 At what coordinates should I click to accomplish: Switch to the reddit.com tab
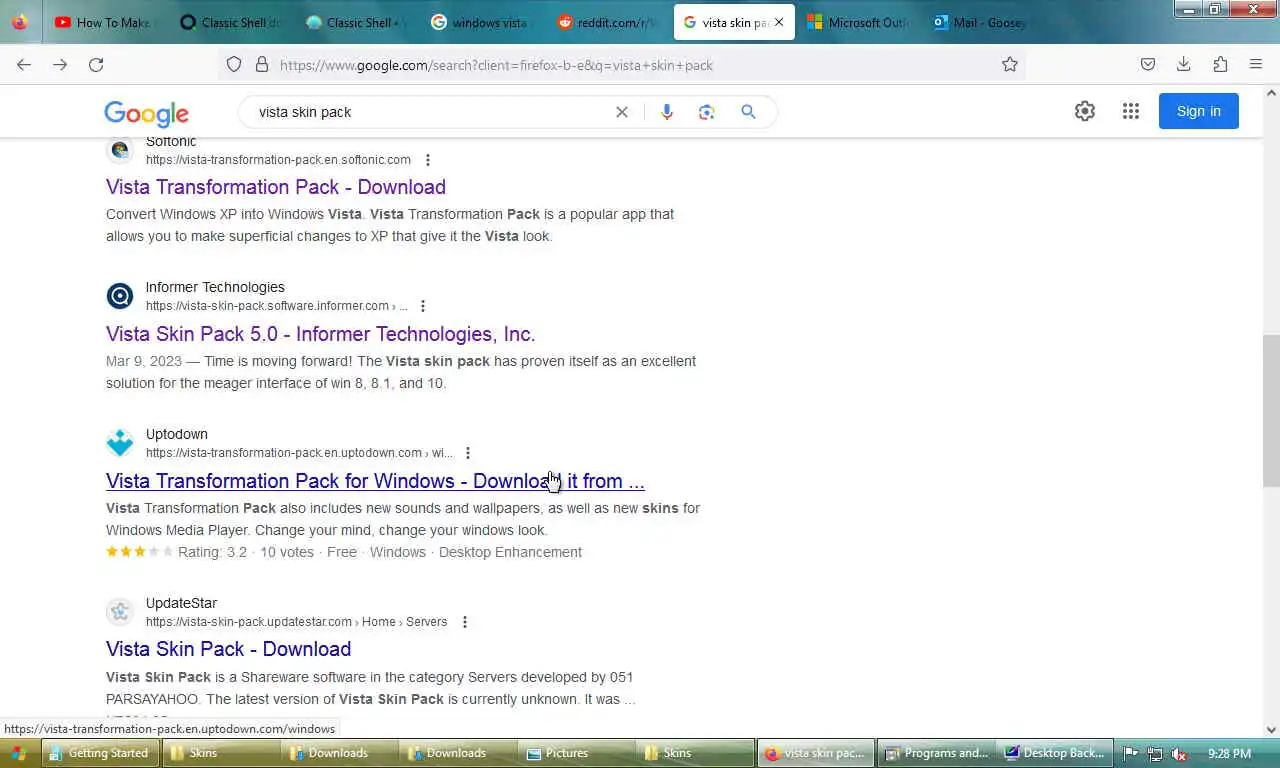[x=607, y=22]
